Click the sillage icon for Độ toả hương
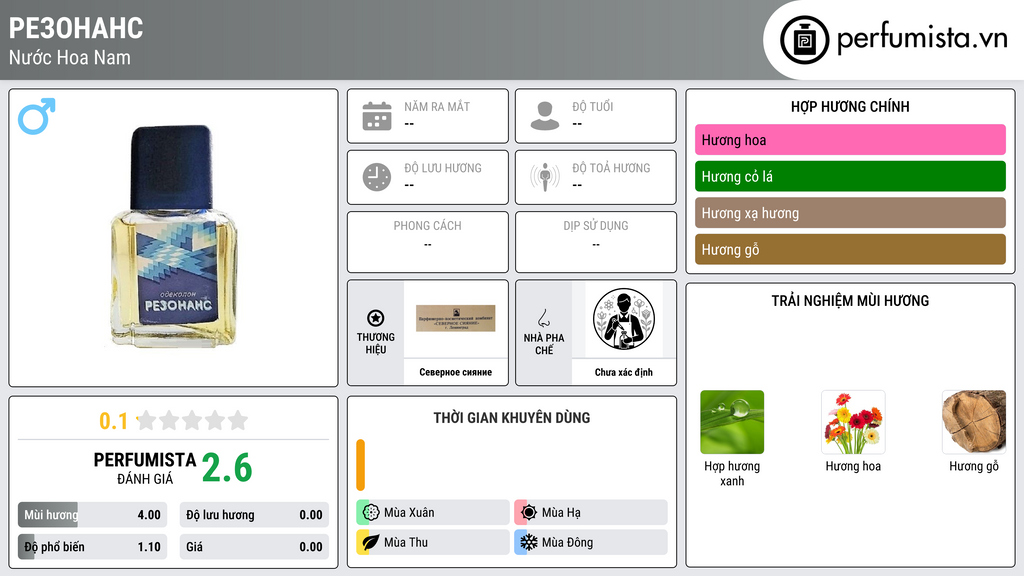 point(545,177)
